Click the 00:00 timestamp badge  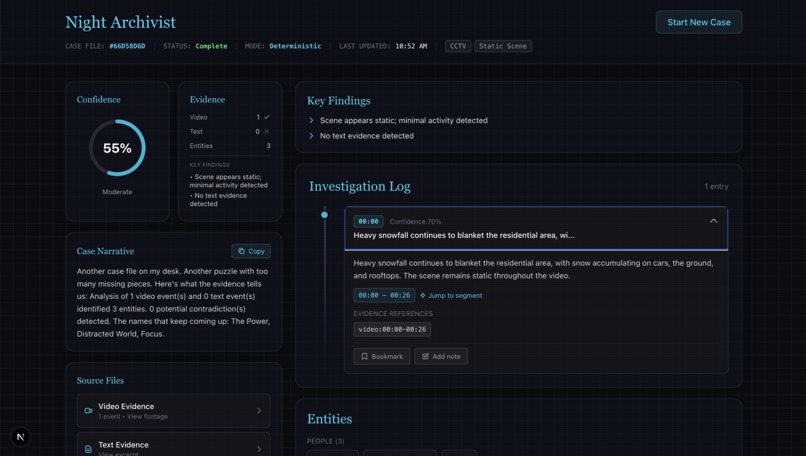pyautogui.click(x=368, y=222)
